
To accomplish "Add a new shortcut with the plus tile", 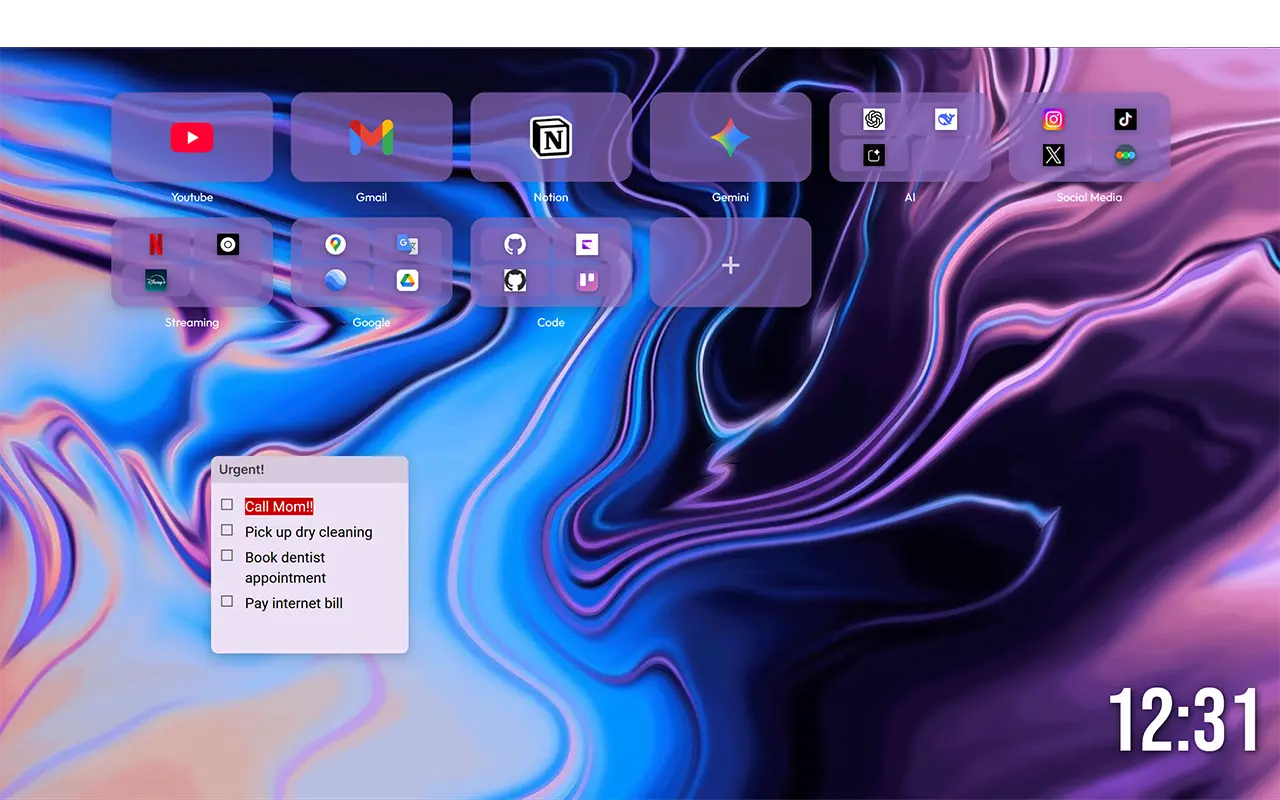I will (x=730, y=262).
